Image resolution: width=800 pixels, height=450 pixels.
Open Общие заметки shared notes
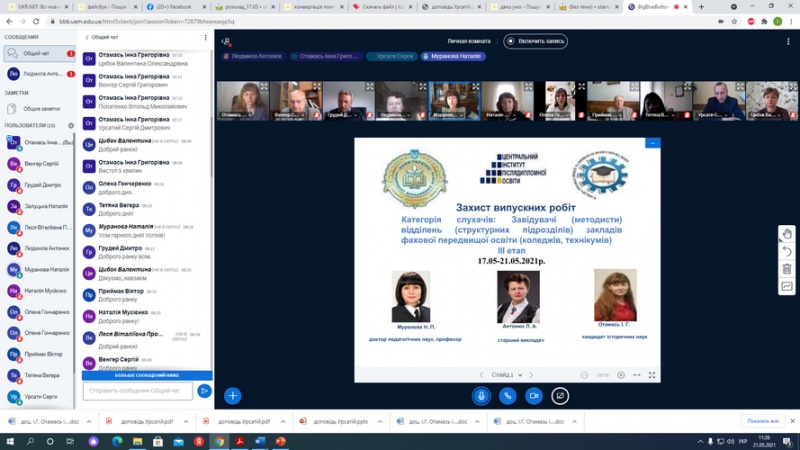[39, 109]
